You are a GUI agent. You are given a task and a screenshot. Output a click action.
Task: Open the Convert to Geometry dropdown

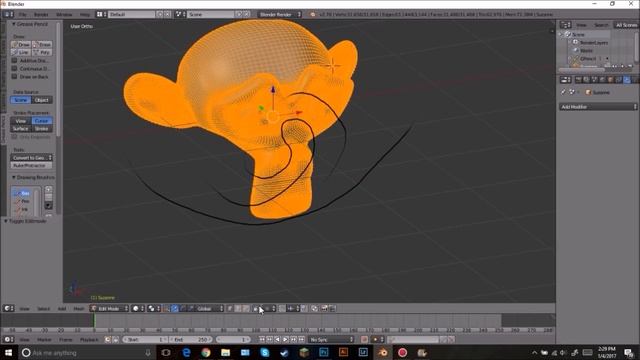pyautogui.click(x=32, y=158)
